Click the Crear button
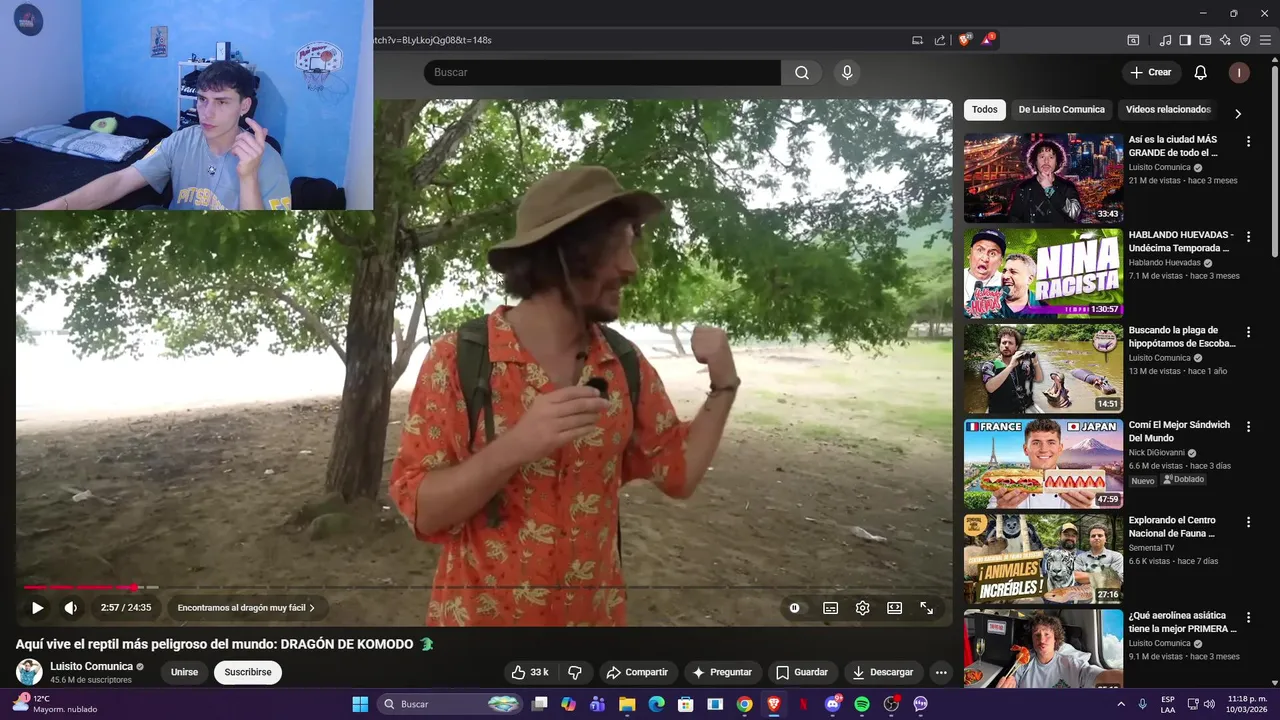The height and width of the screenshot is (720, 1280). tap(1150, 72)
